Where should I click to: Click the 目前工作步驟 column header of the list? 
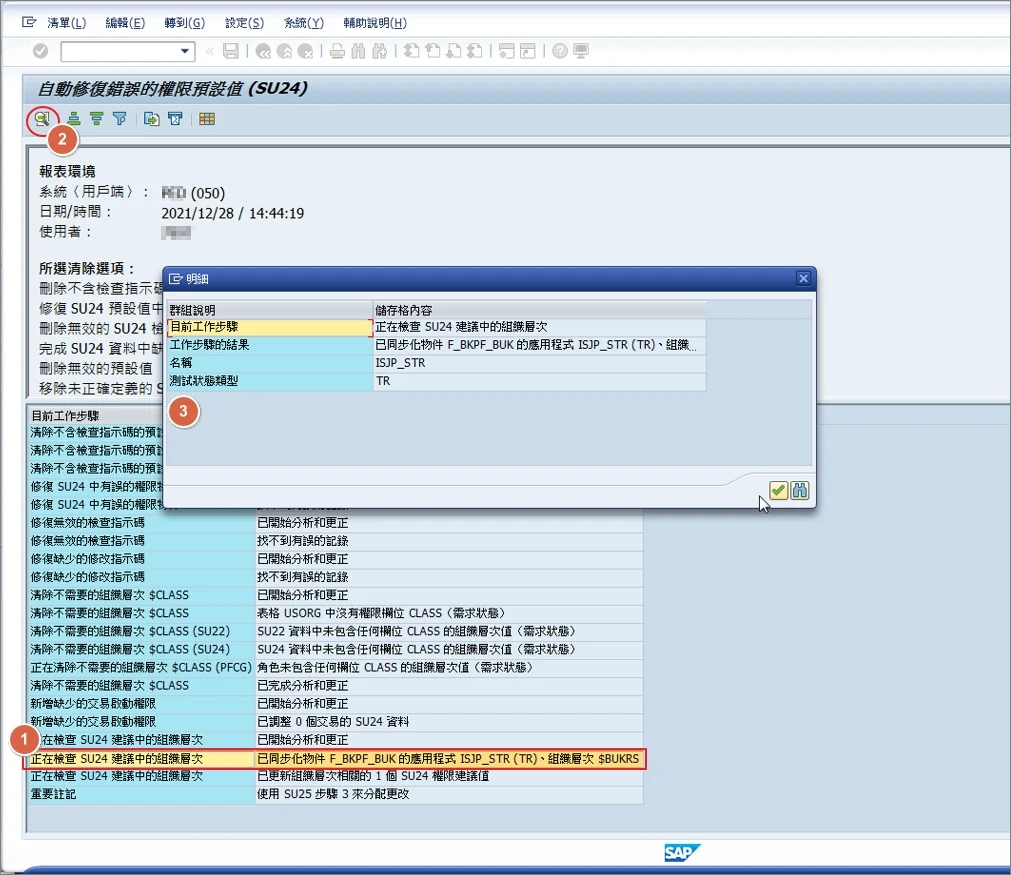click(97, 415)
